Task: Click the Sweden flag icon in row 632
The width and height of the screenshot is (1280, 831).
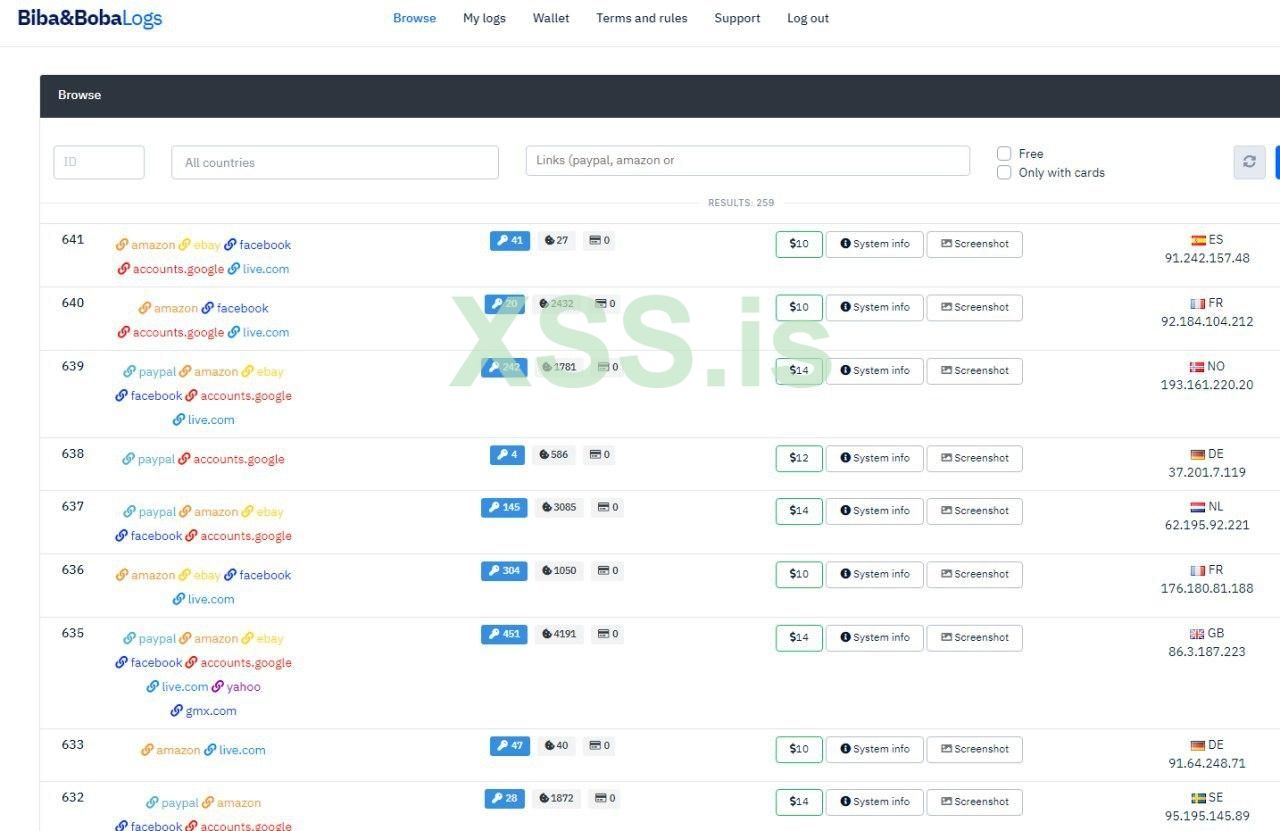Action: (x=1198, y=798)
